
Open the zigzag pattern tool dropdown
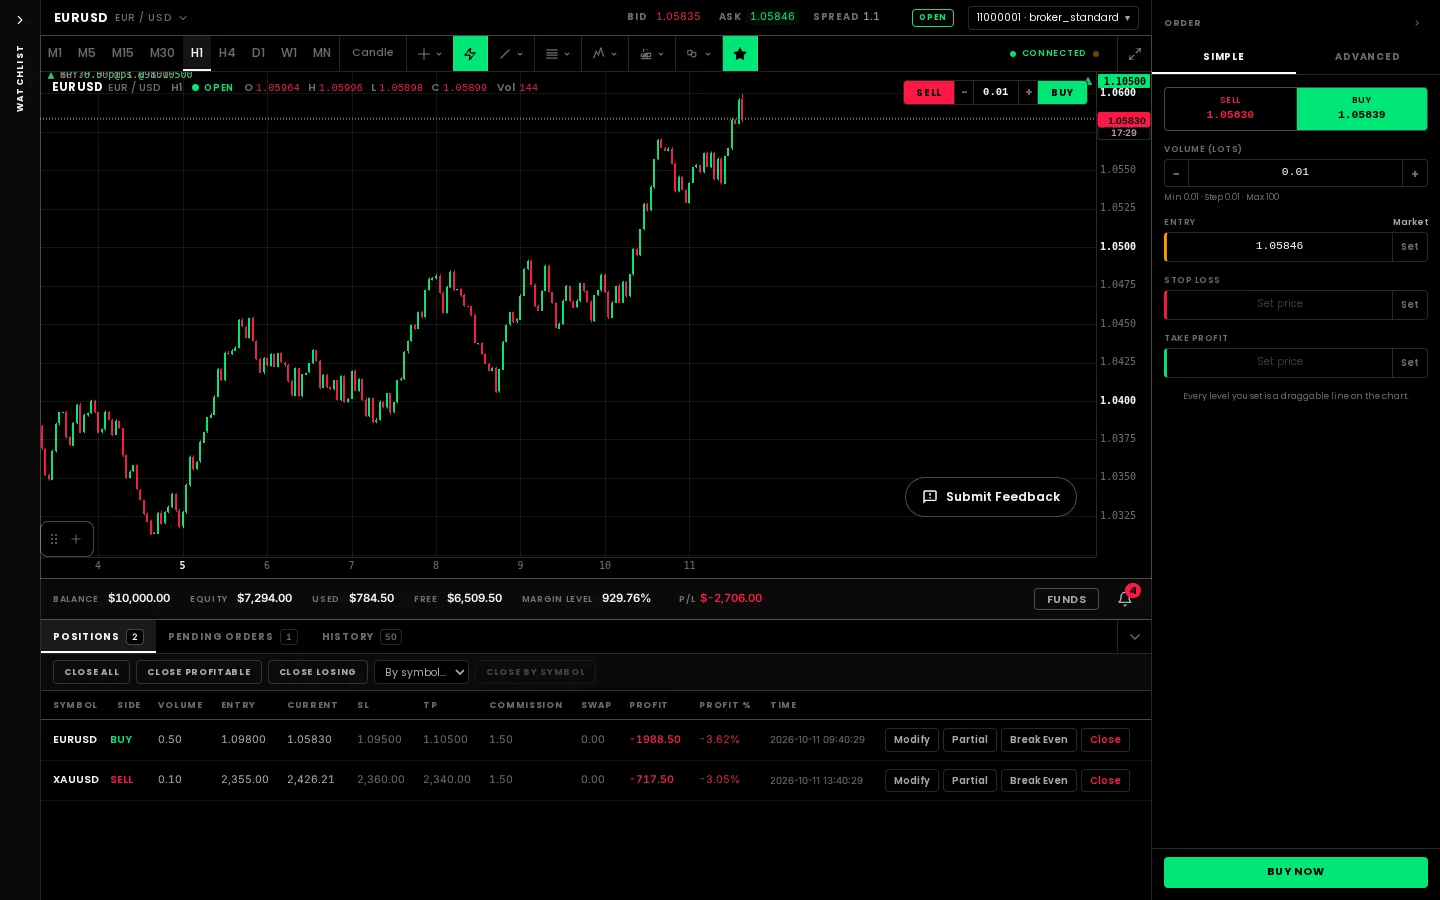coord(605,54)
